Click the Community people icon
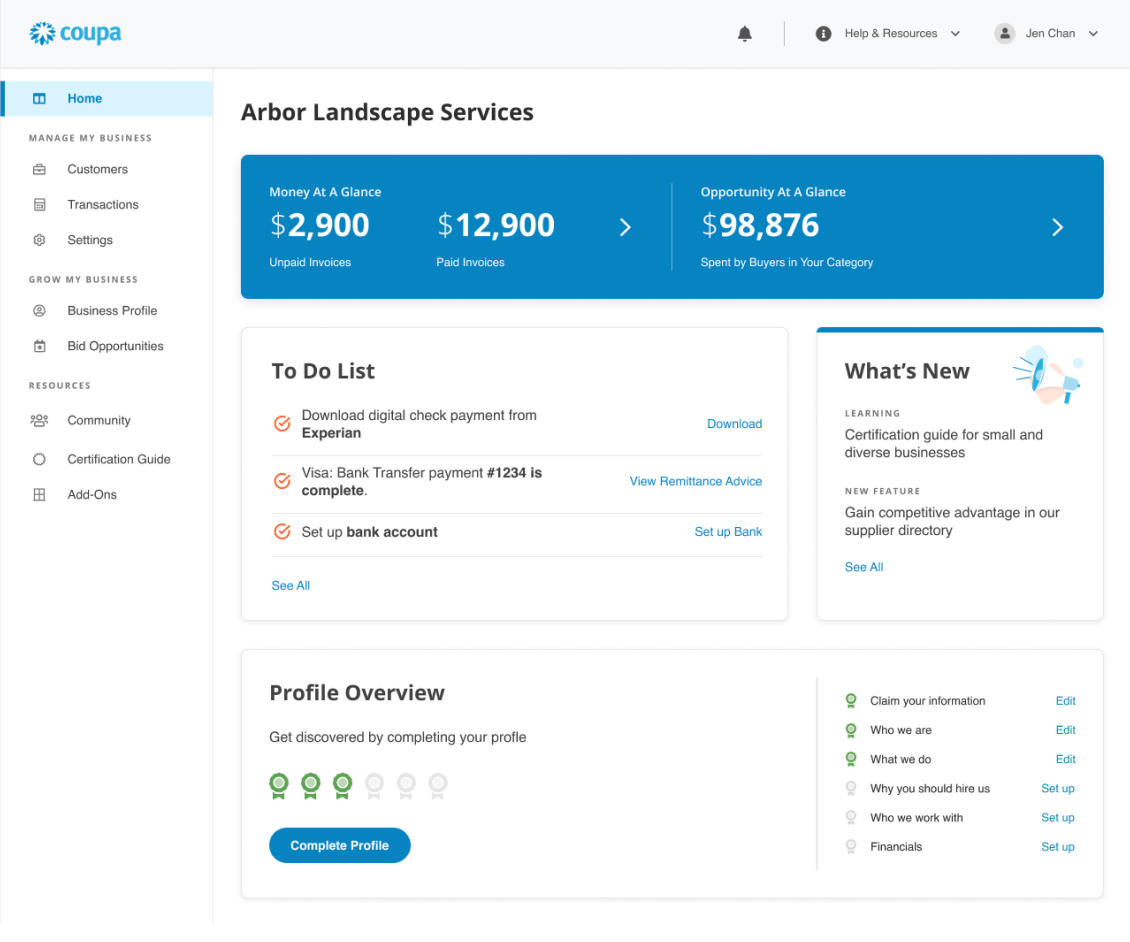The height and width of the screenshot is (942, 1130). [40, 421]
